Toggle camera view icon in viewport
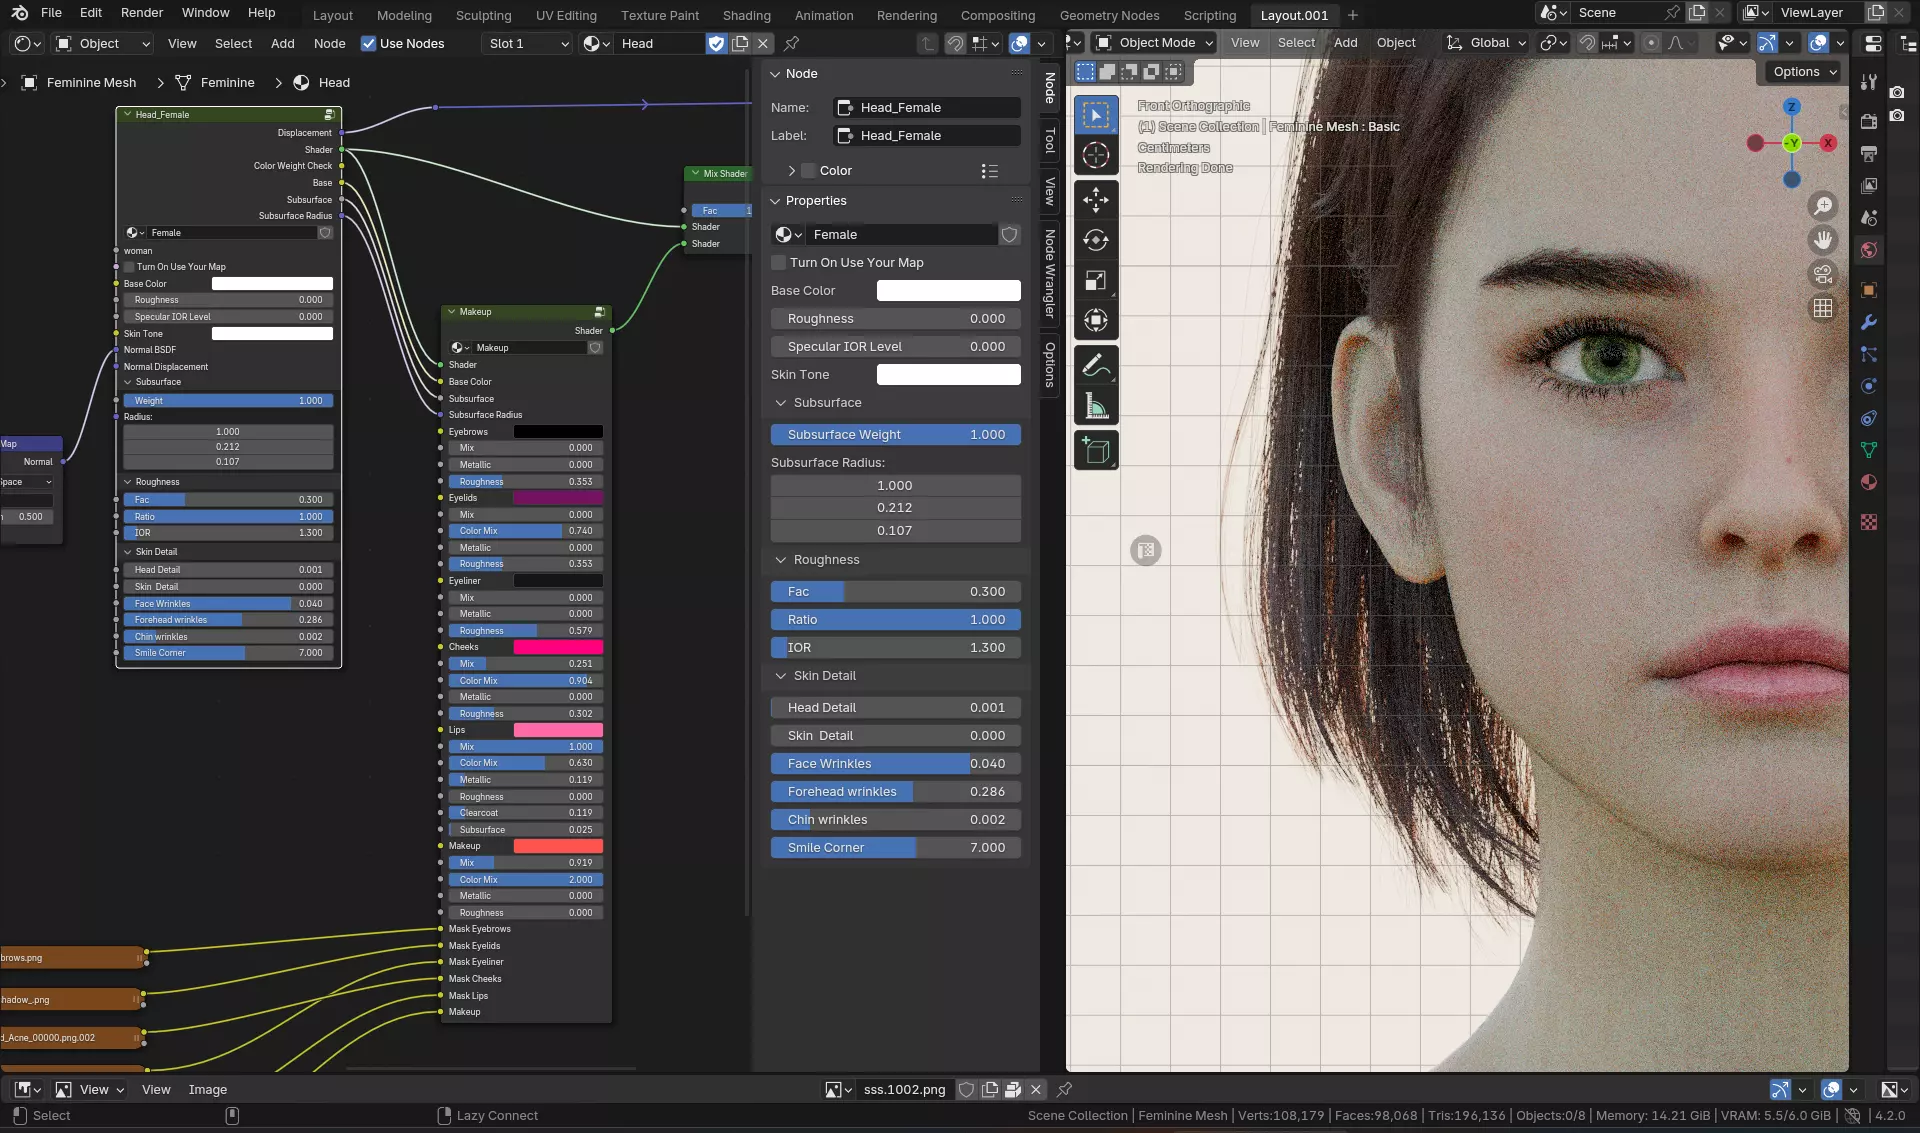Image resolution: width=1920 pixels, height=1133 pixels. [1823, 274]
